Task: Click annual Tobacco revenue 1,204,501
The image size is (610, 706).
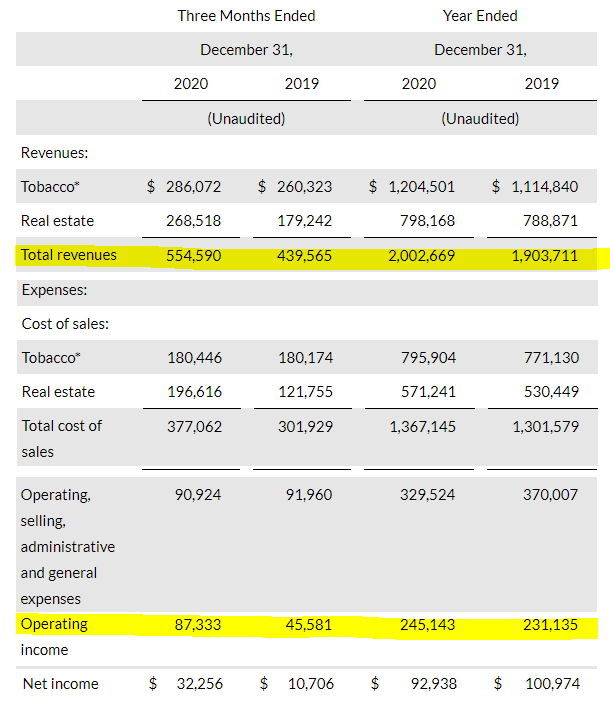Action: [x=422, y=186]
